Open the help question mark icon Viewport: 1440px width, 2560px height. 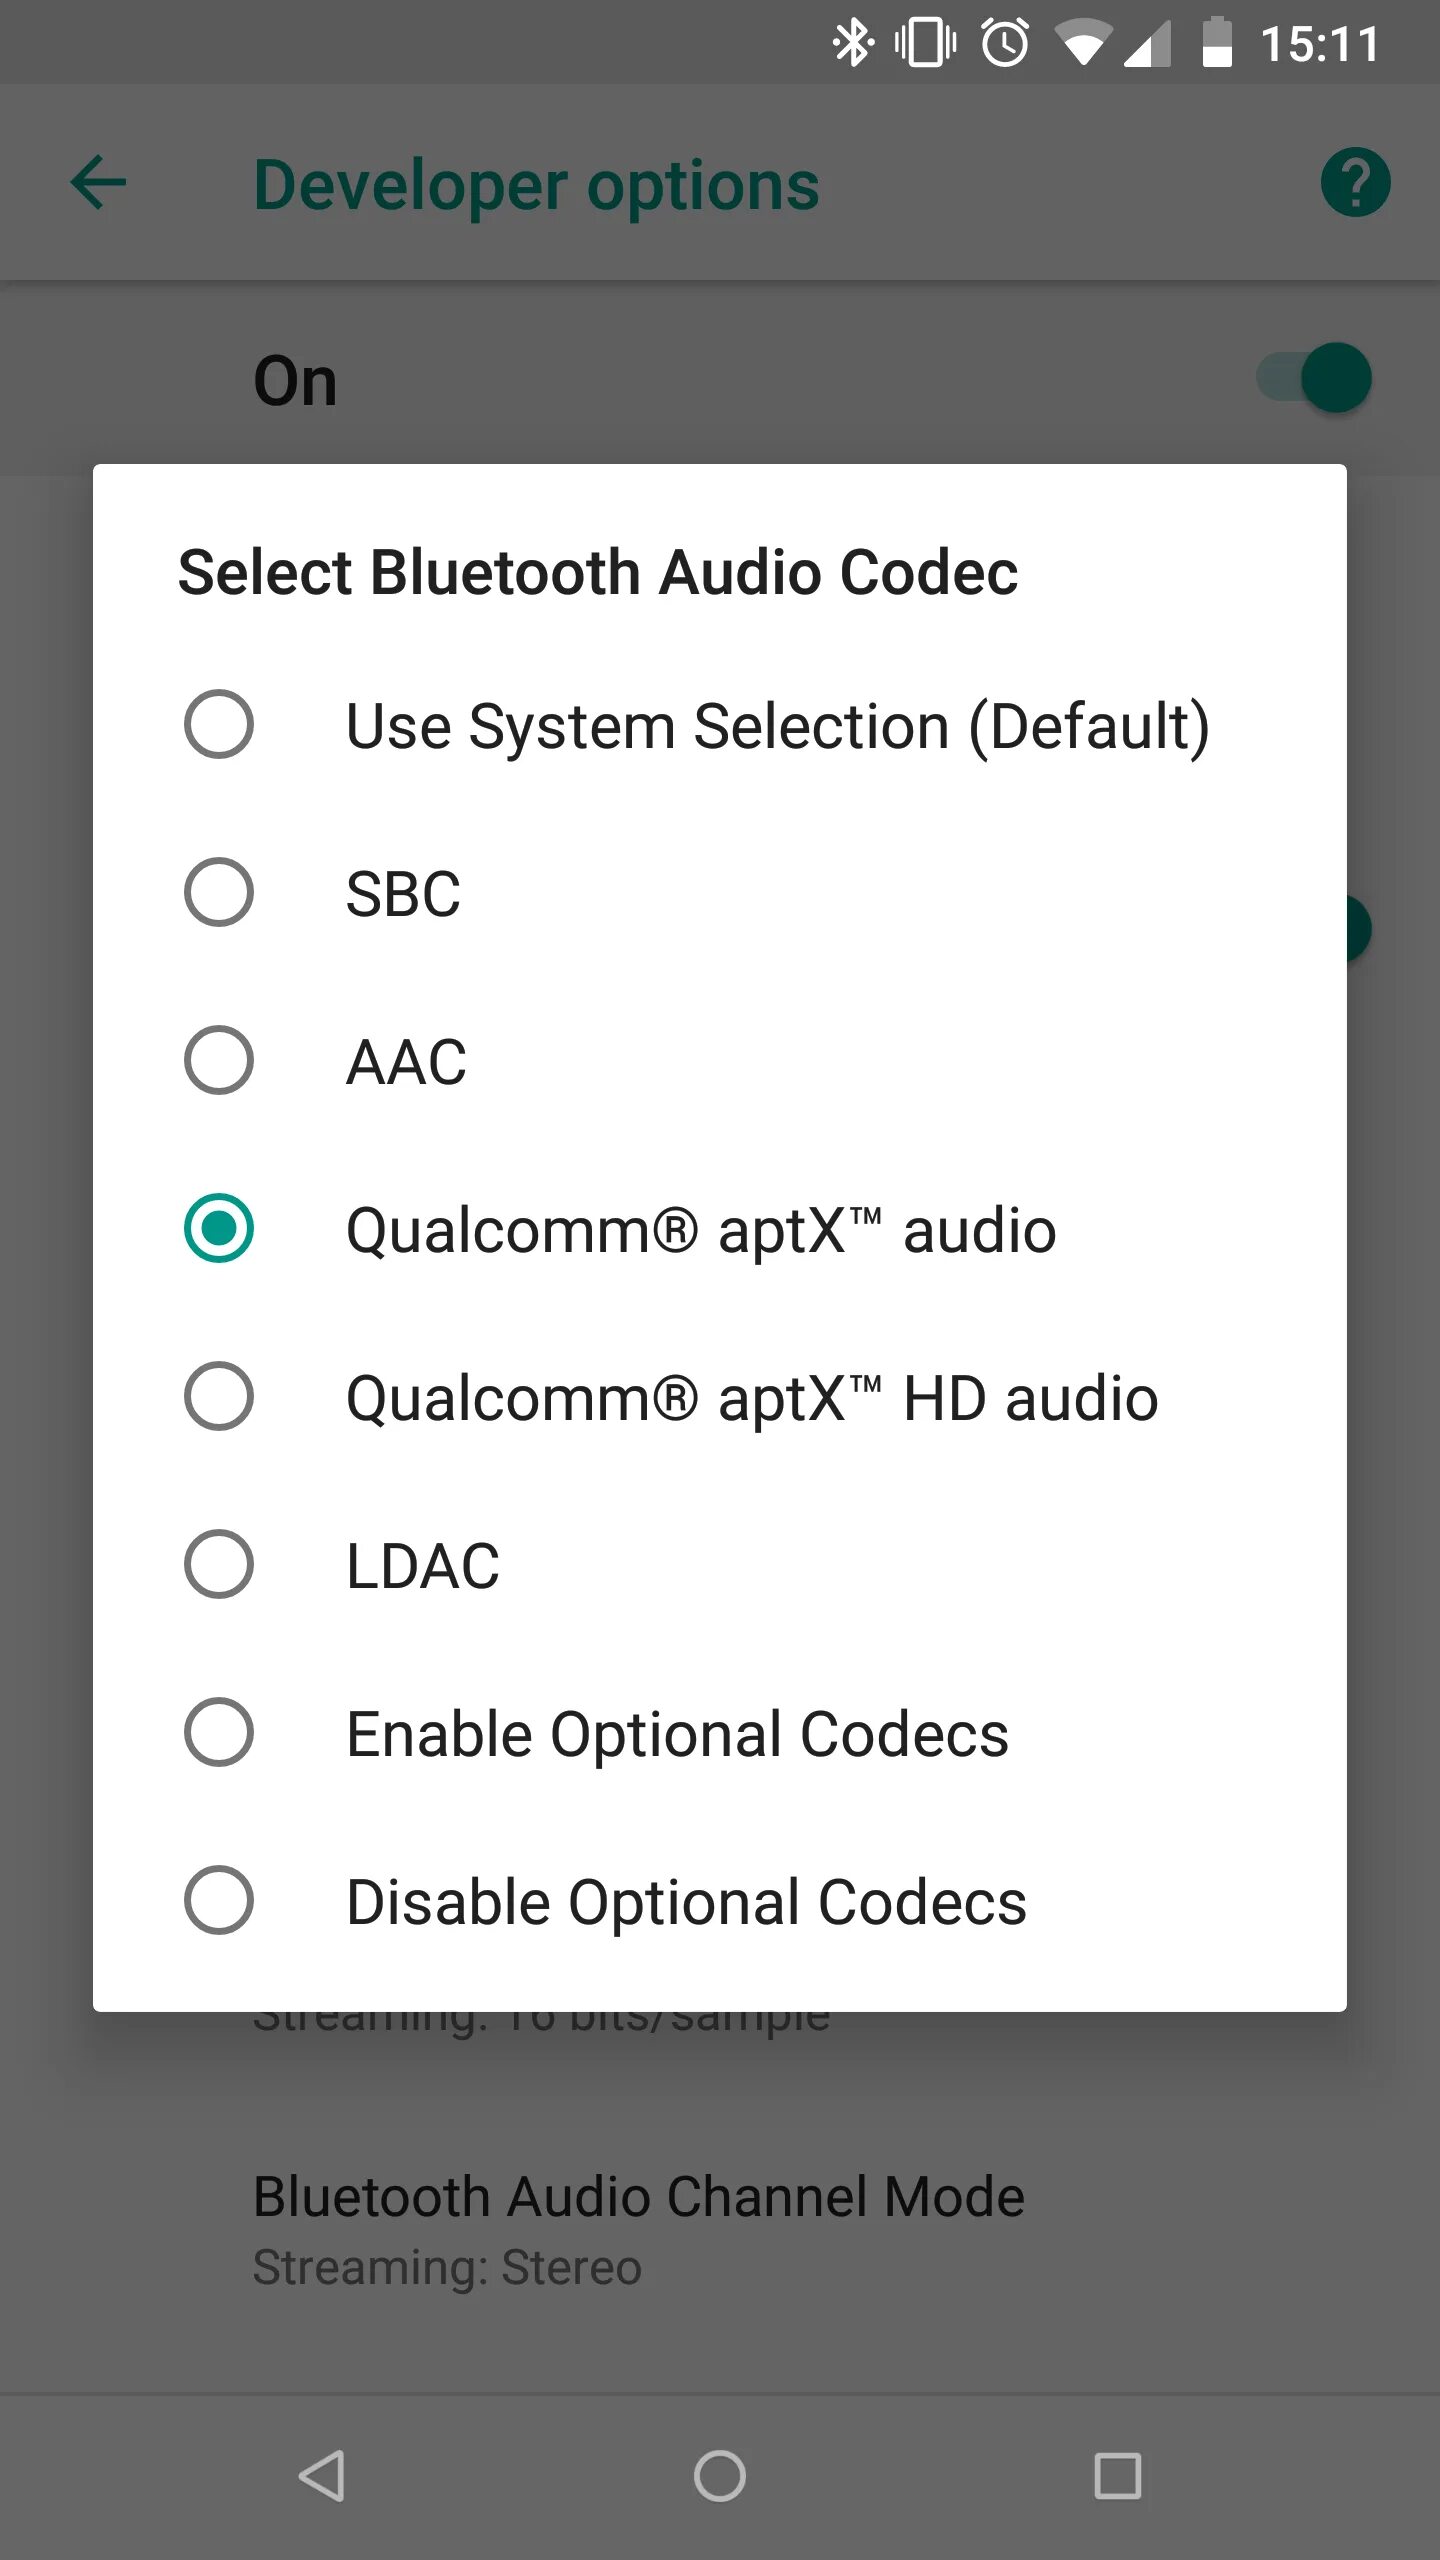click(1355, 183)
